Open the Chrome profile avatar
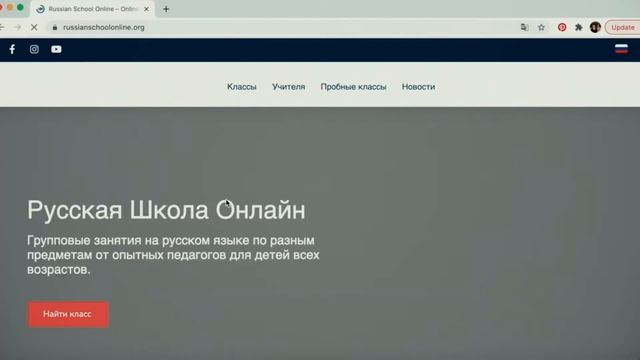The image size is (640, 360). (x=595, y=27)
